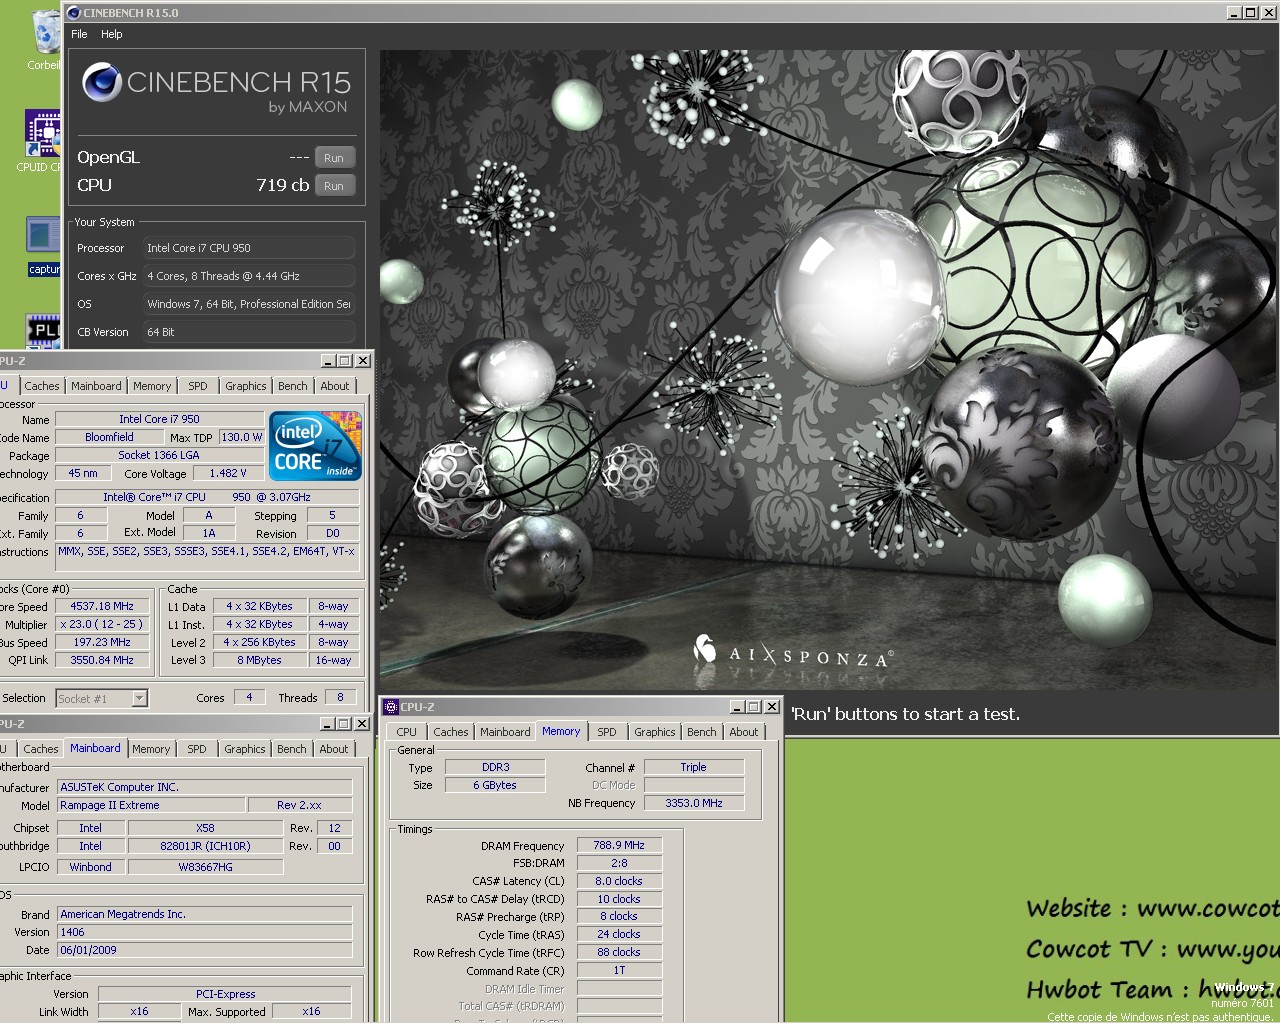Select Memory tab in Mainboard CPU-Z window
This screenshot has width=1280, height=1024.
(x=151, y=749)
